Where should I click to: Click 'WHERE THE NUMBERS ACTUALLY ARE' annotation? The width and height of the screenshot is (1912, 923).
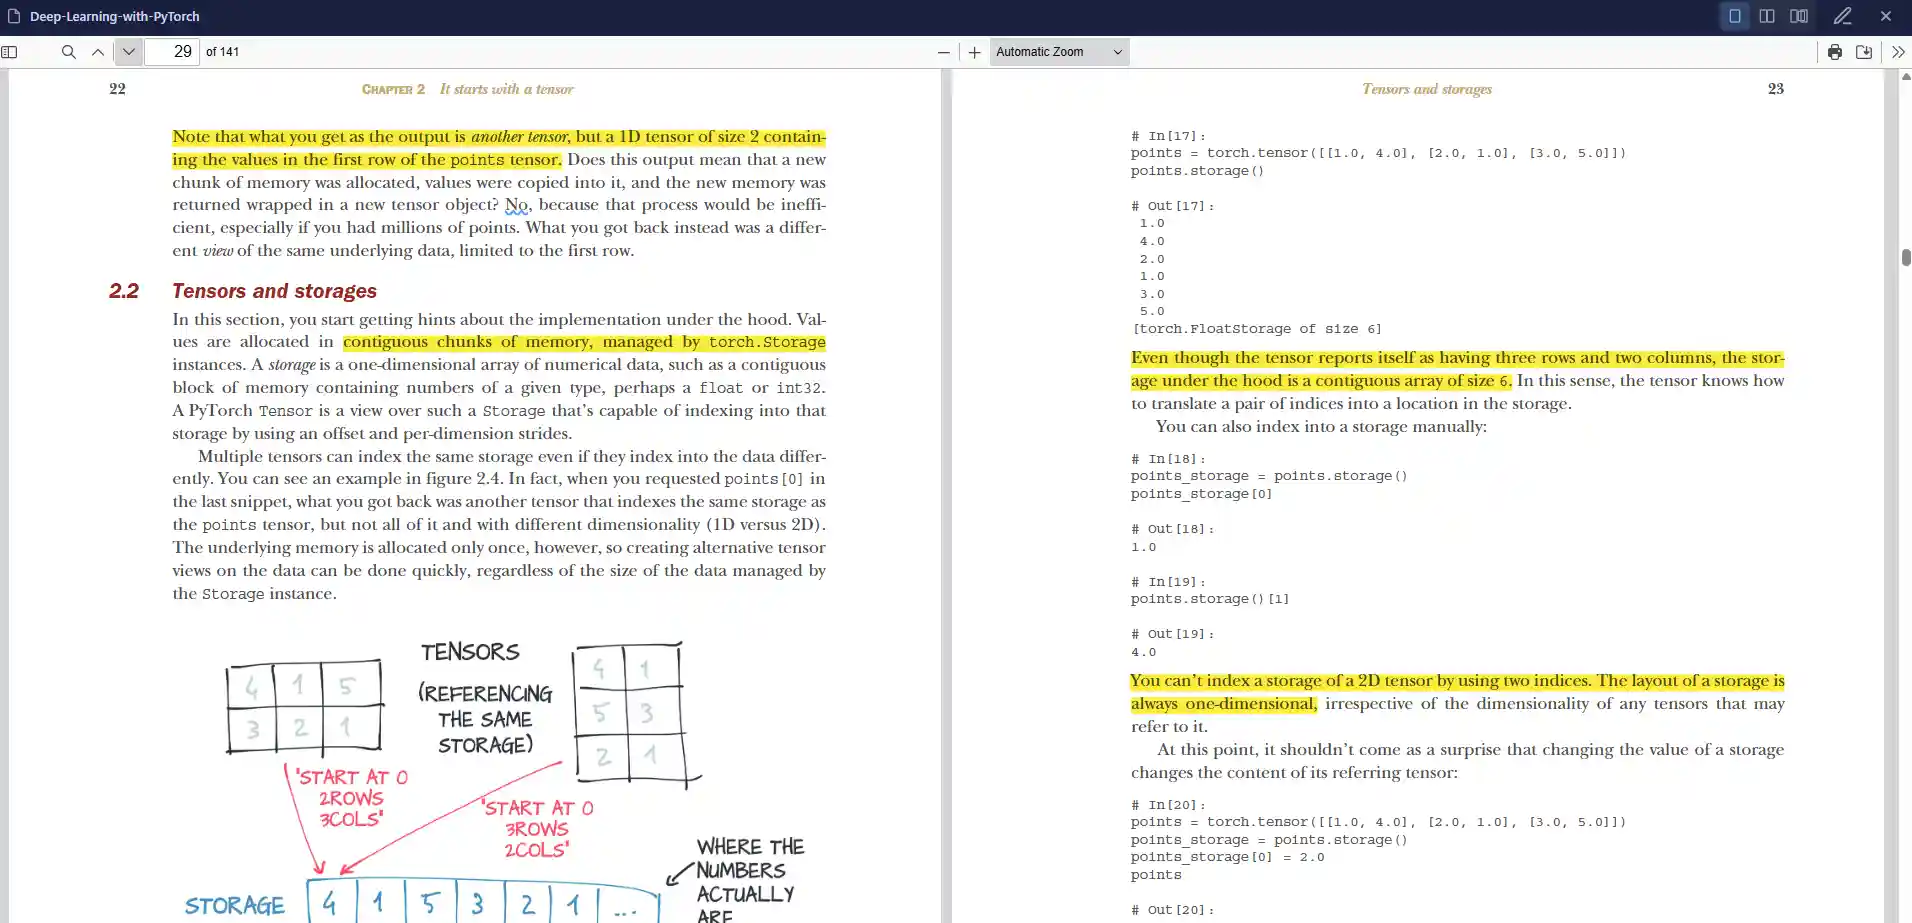point(750,881)
